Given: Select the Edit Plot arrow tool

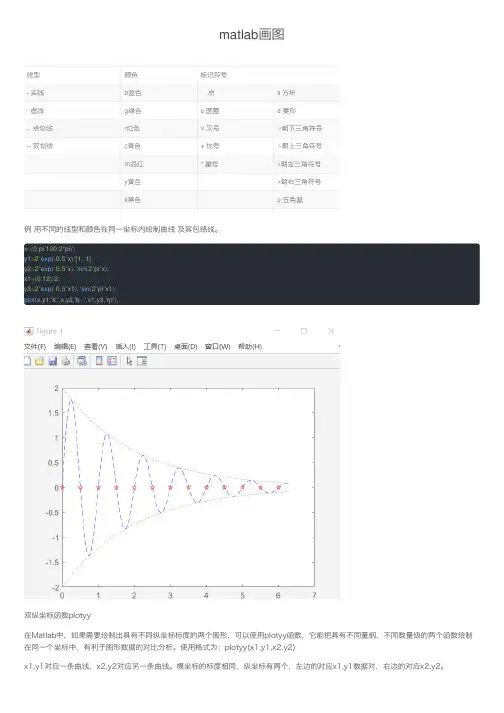Looking at the screenshot, I should pyautogui.click(x=129, y=361).
